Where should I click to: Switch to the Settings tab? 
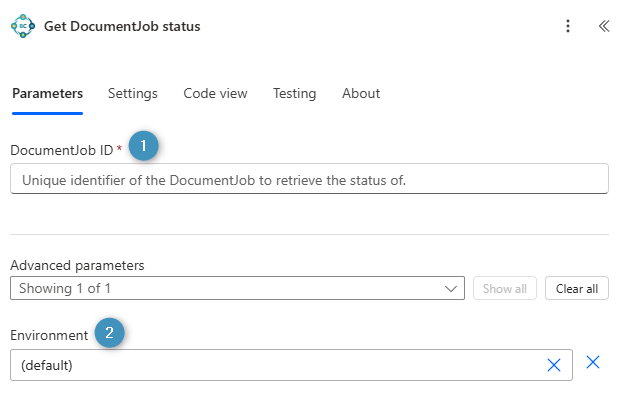[133, 94]
